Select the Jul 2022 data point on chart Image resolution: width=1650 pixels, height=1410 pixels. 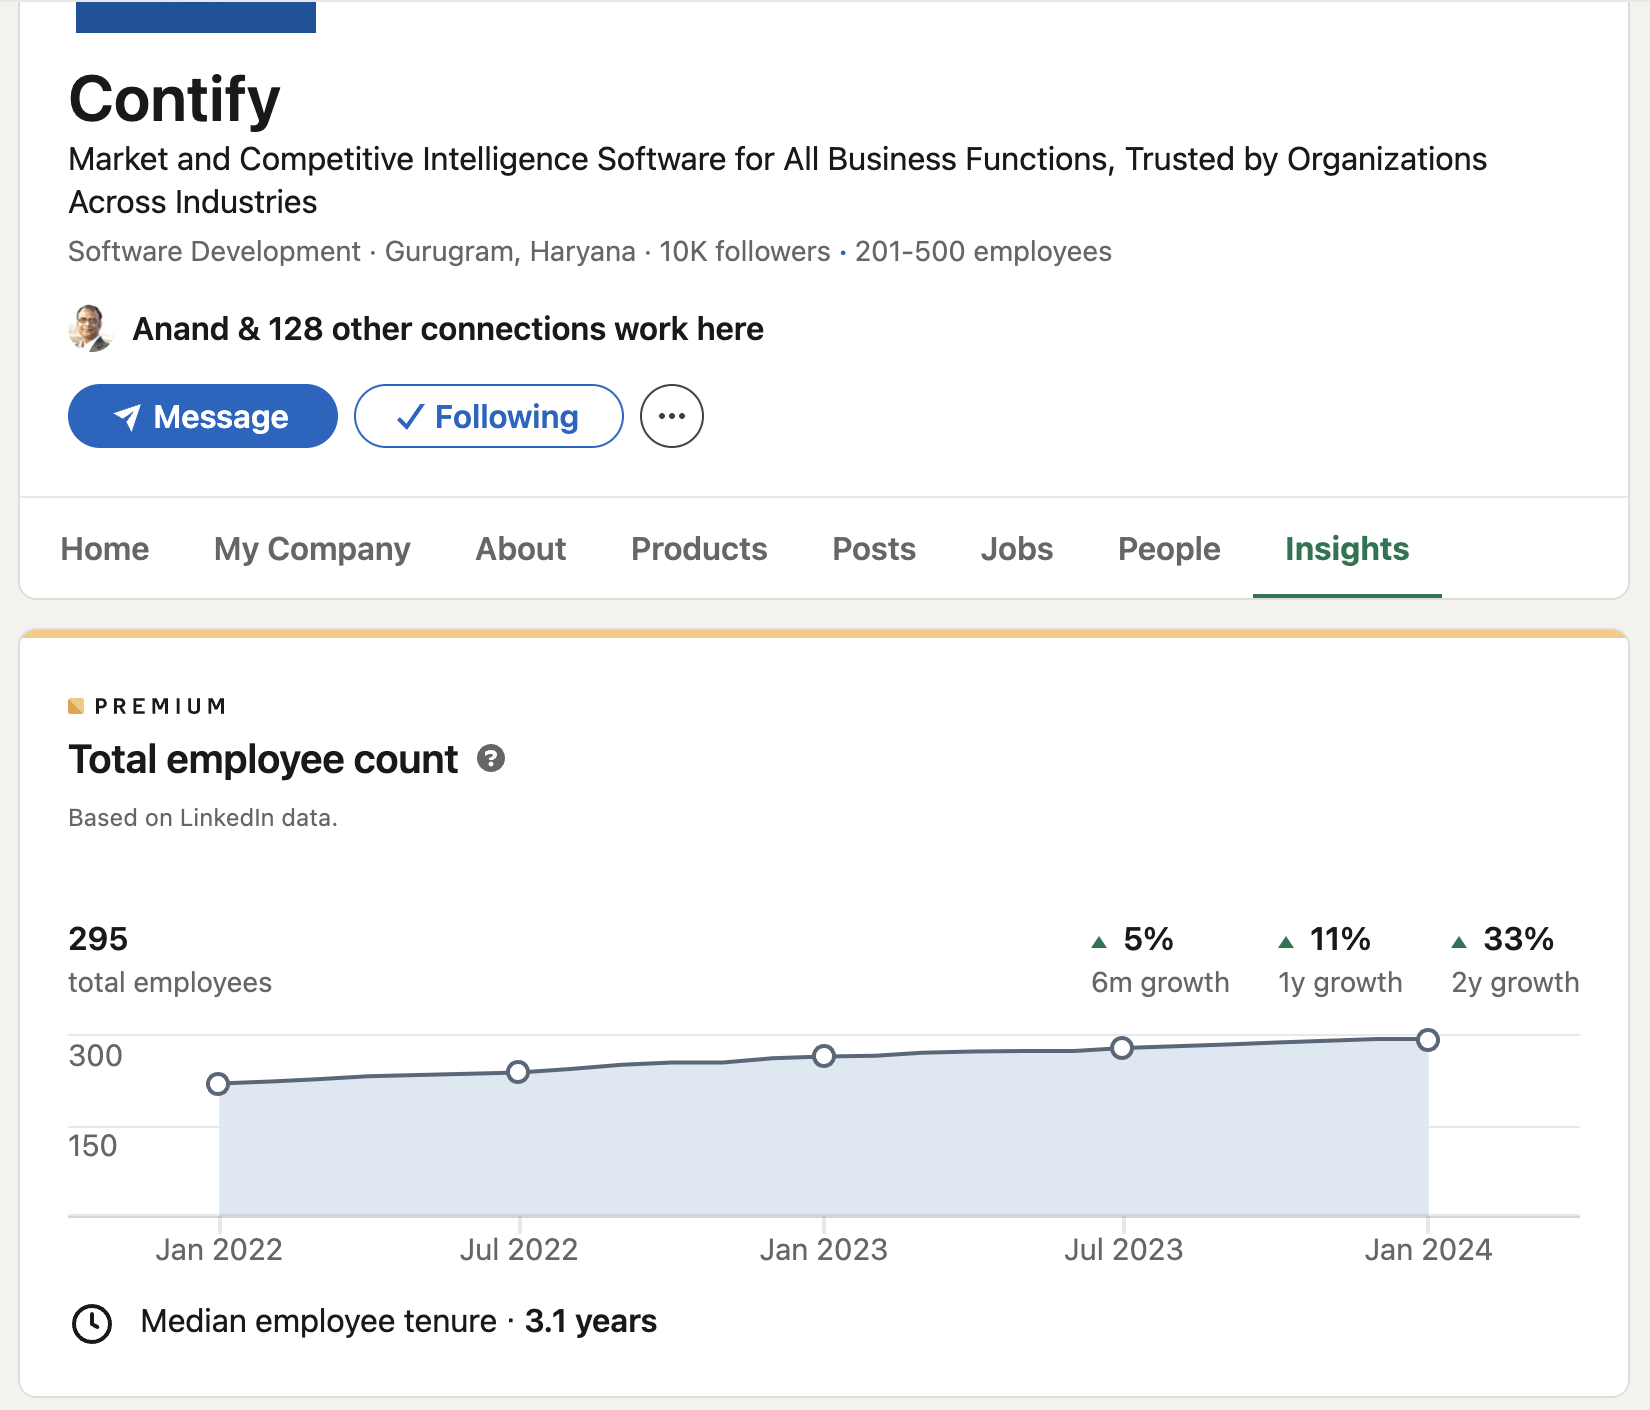(518, 1072)
